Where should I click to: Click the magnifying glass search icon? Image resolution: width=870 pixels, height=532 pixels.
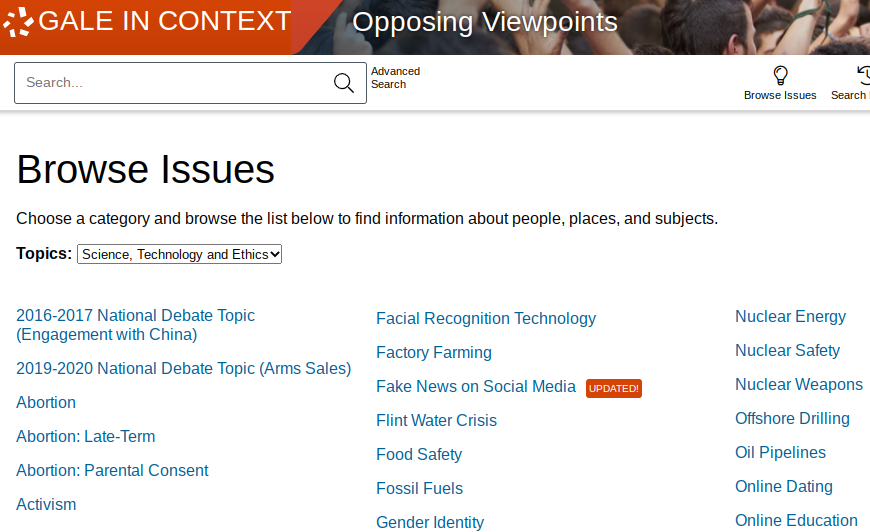pyautogui.click(x=343, y=83)
